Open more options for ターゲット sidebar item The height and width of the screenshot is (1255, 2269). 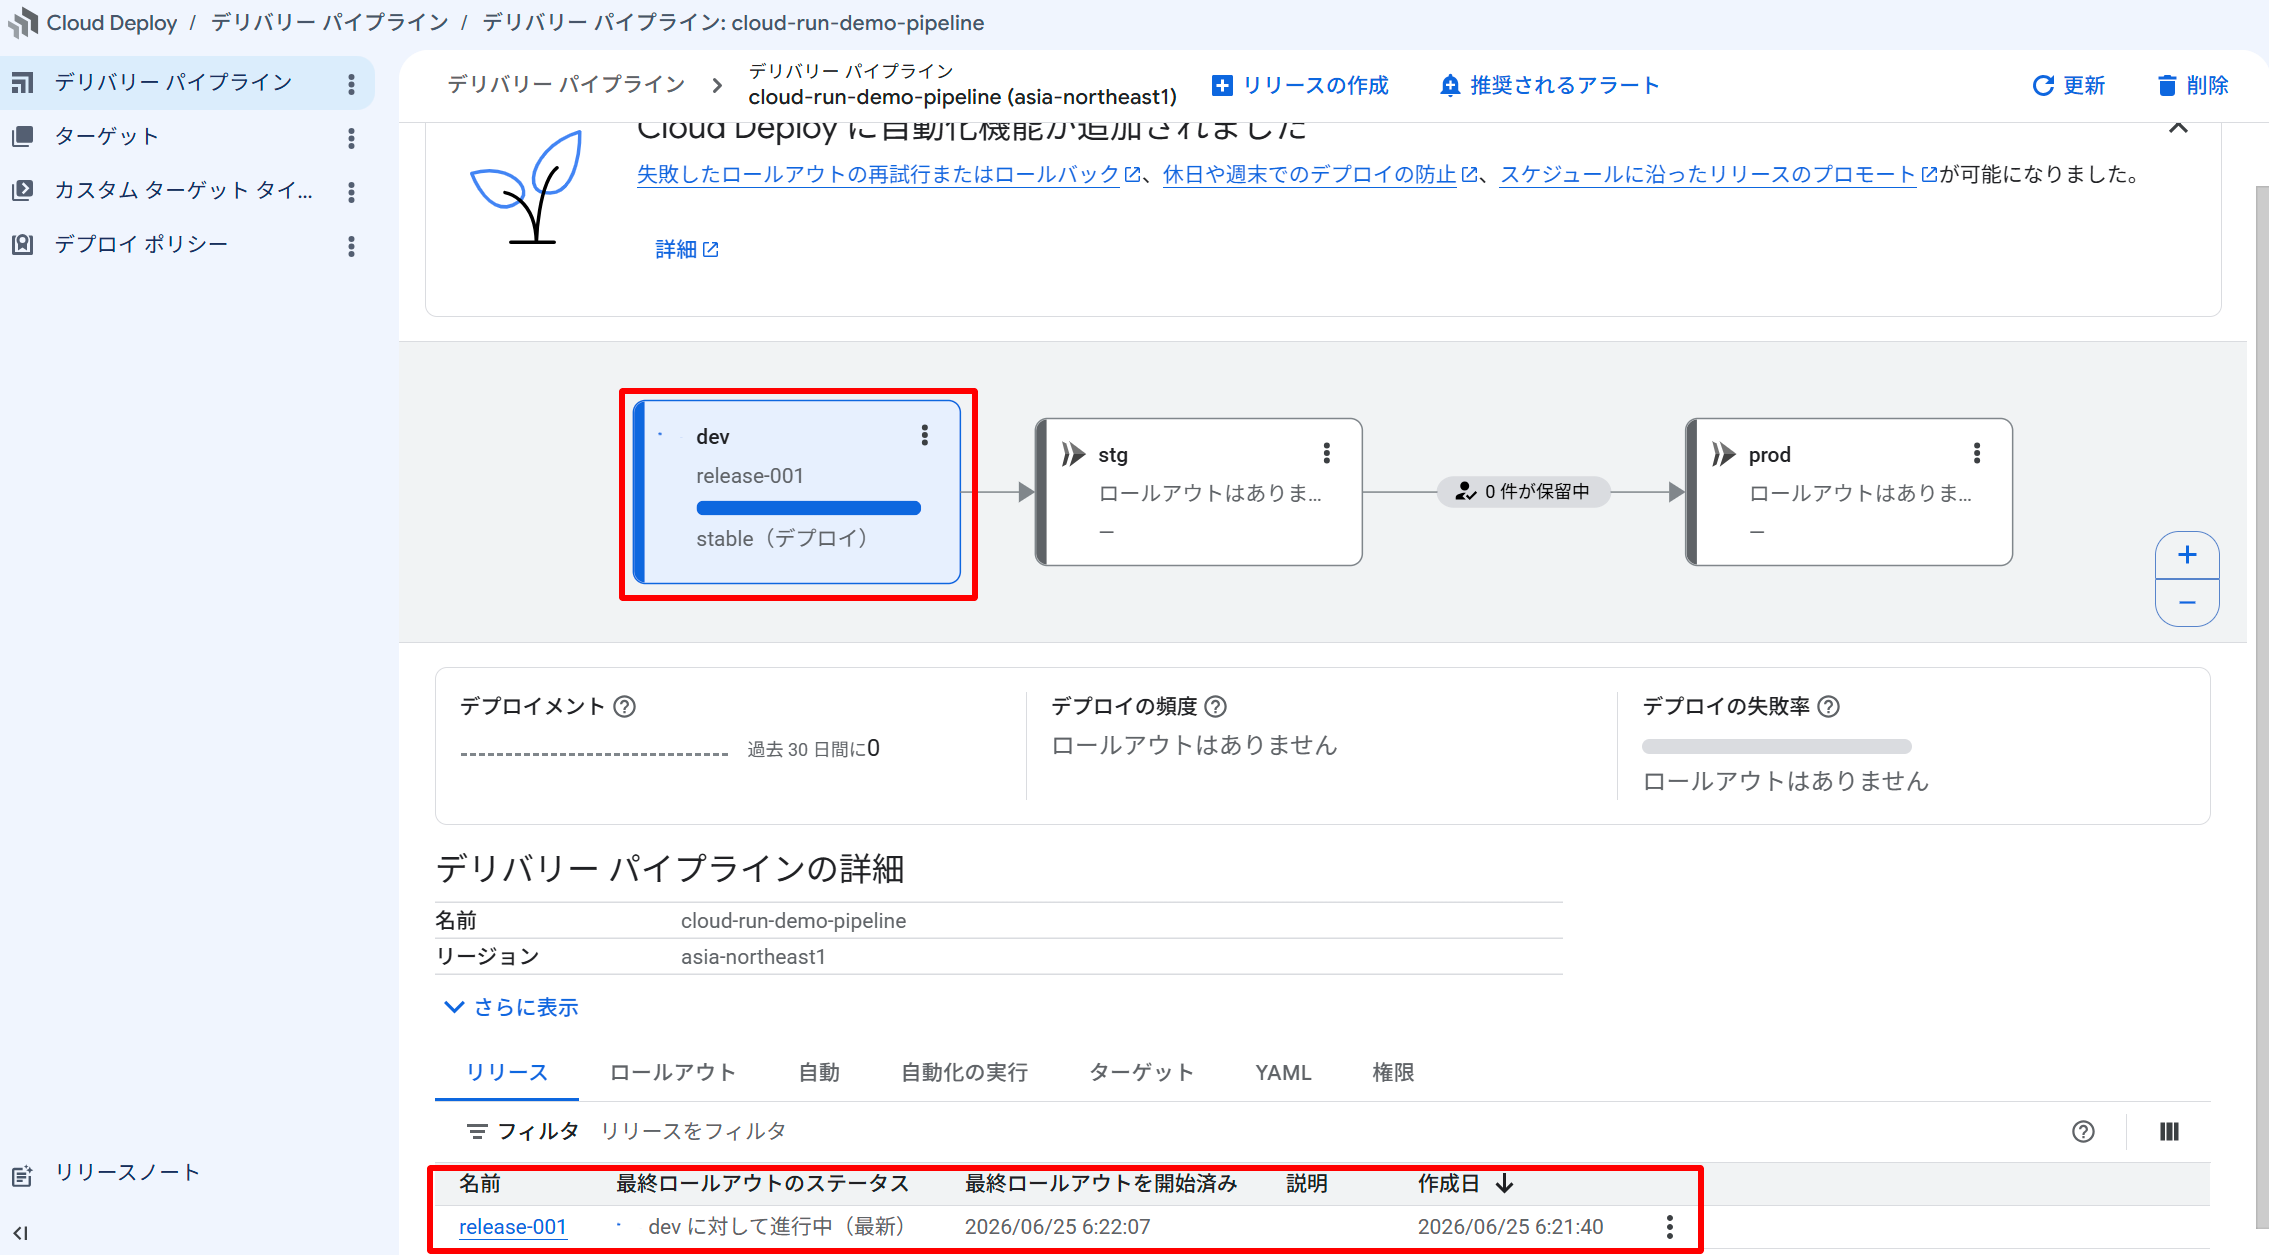[351, 138]
